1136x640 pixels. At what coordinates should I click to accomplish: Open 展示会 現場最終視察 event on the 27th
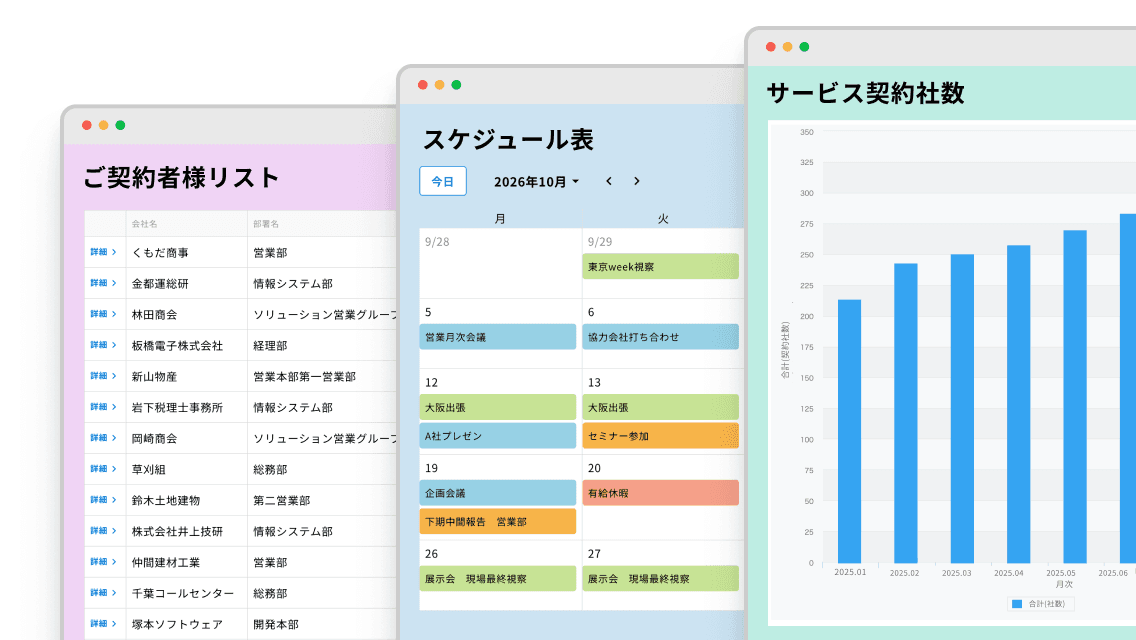[661, 578]
